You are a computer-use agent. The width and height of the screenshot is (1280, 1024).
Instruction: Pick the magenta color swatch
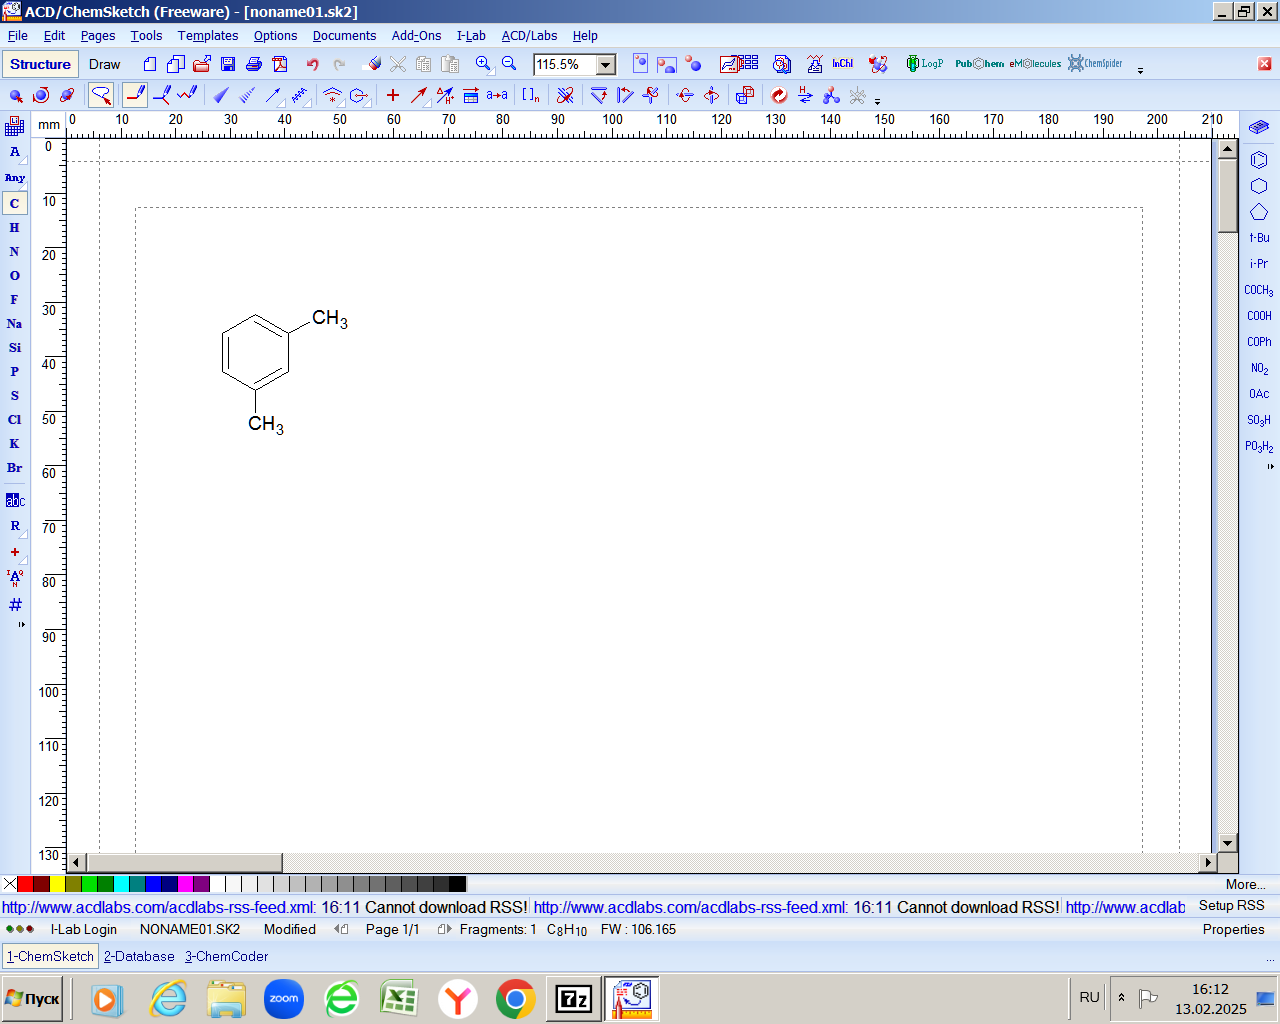point(185,884)
